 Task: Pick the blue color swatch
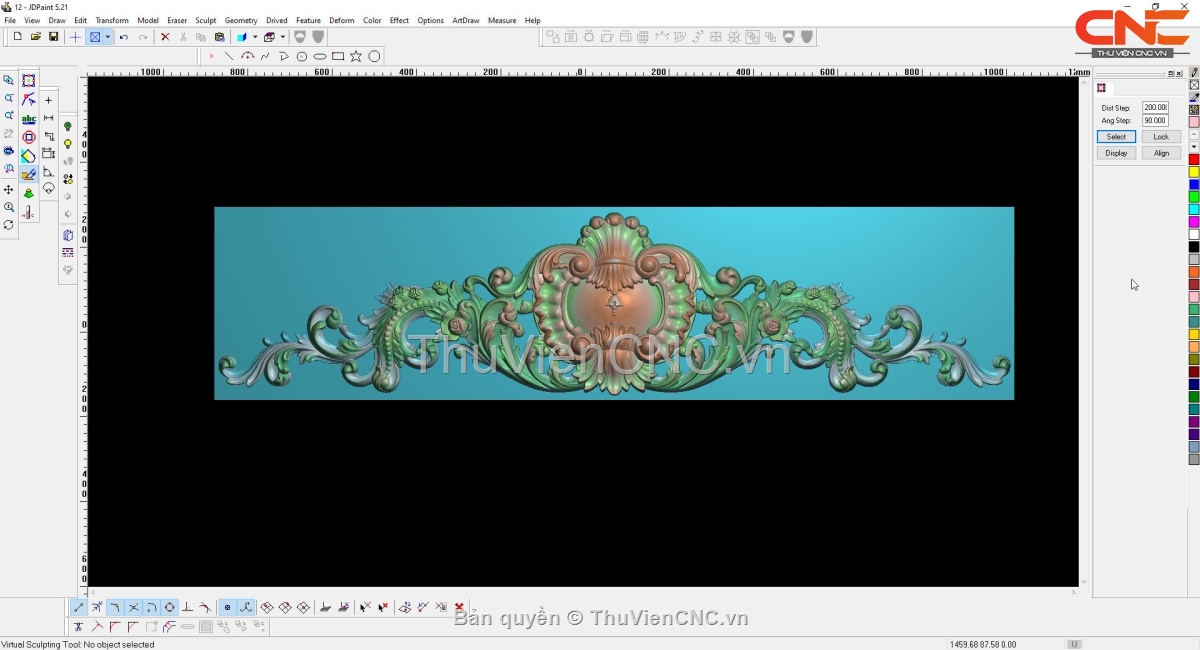click(x=1194, y=185)
